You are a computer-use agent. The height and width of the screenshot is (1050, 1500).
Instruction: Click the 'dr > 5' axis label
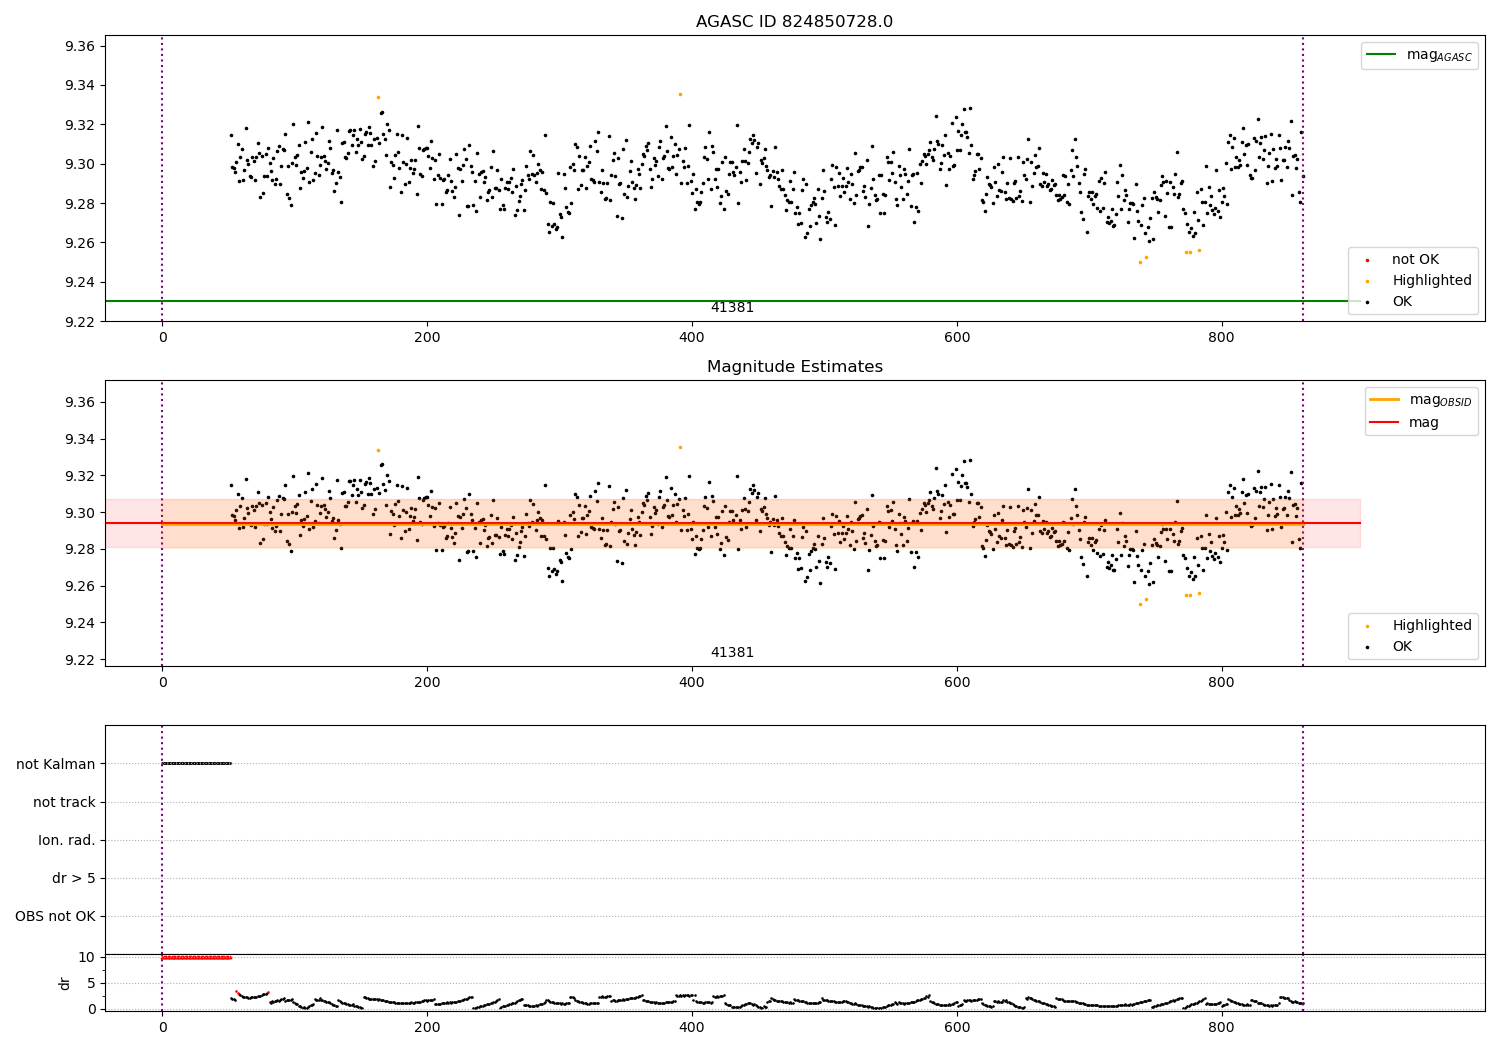tap(74, 878)
